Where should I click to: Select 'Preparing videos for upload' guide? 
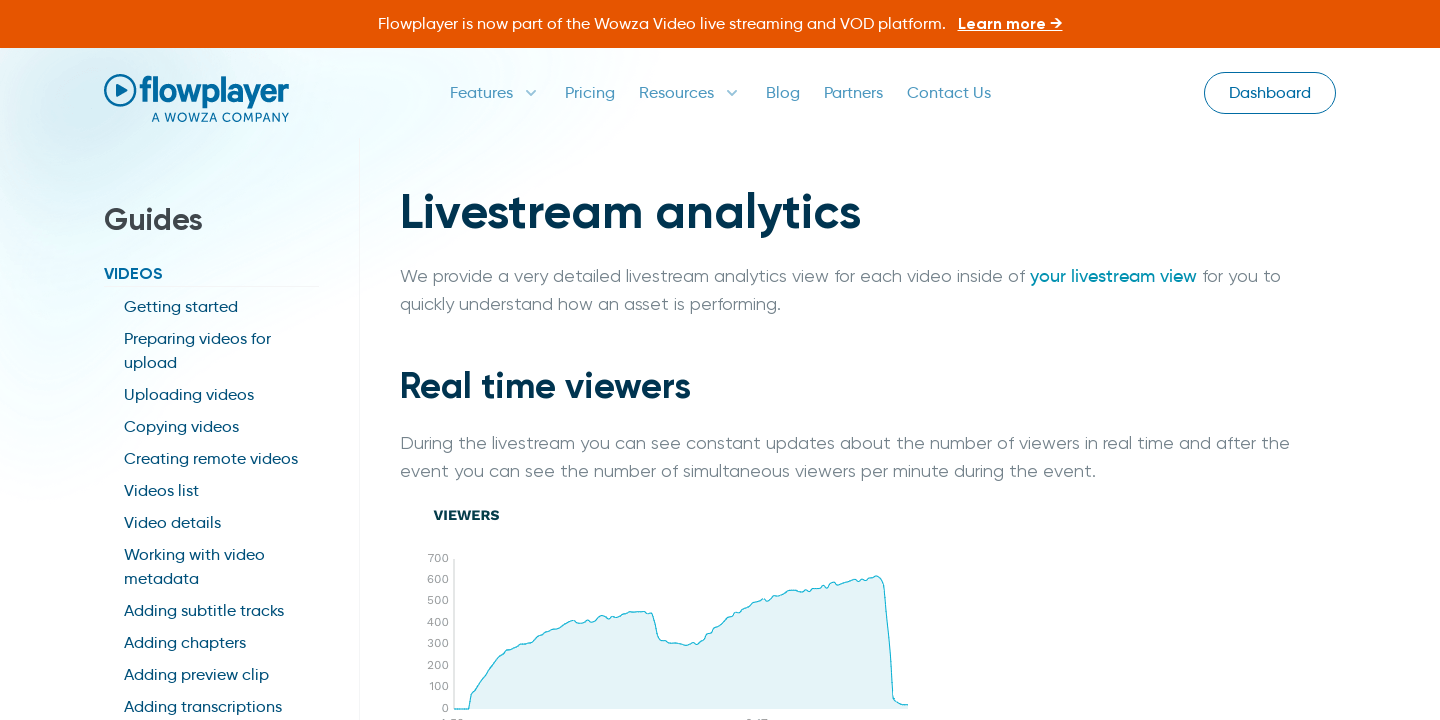[x=197, y=350]
